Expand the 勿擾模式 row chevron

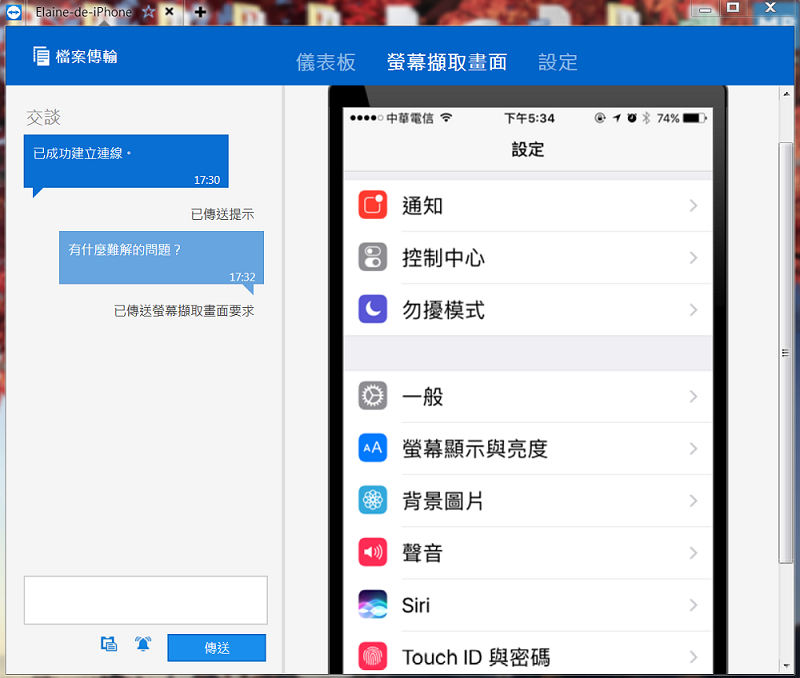pos(693,310)
